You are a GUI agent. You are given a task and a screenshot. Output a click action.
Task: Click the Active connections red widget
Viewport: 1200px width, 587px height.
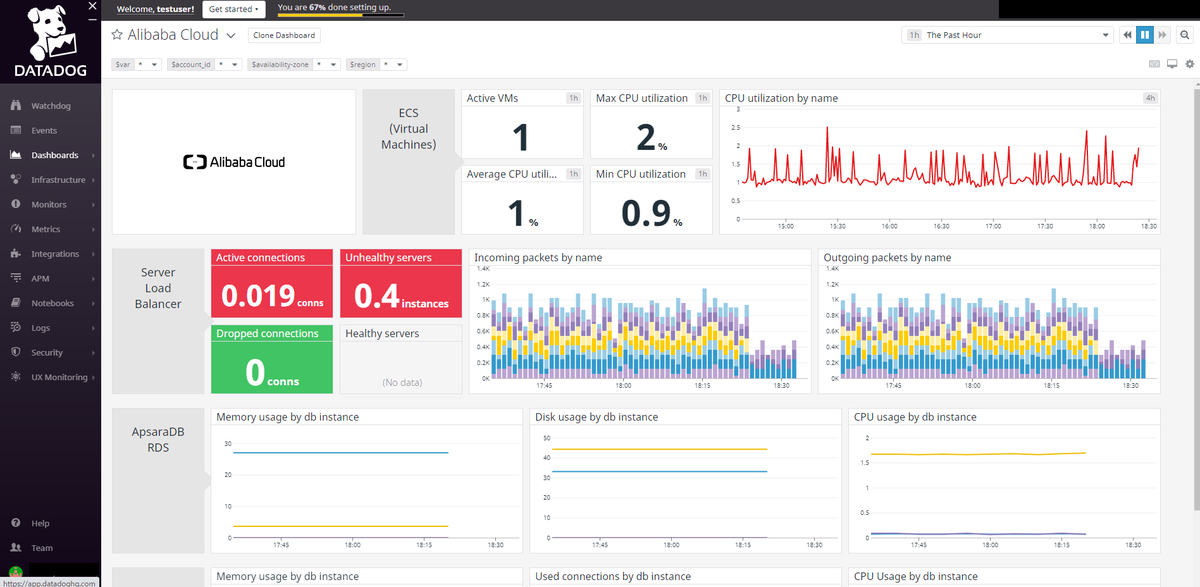[x=272, y=285]
